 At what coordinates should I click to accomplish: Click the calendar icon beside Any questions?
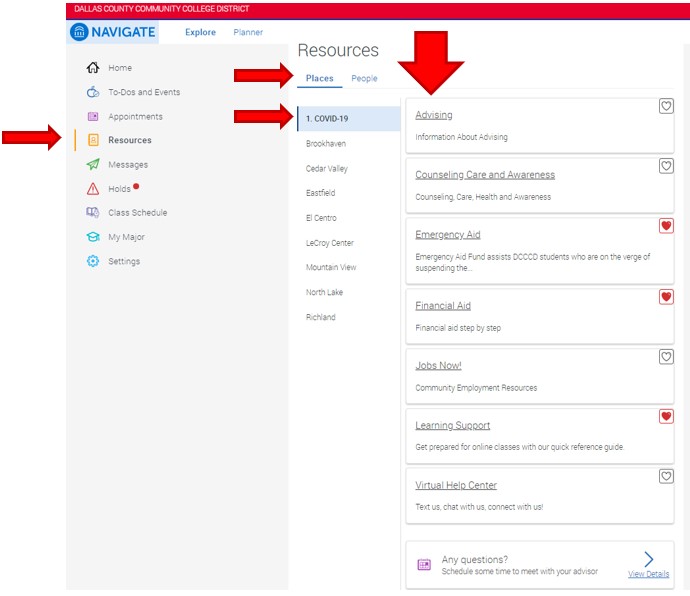[424, 565]
